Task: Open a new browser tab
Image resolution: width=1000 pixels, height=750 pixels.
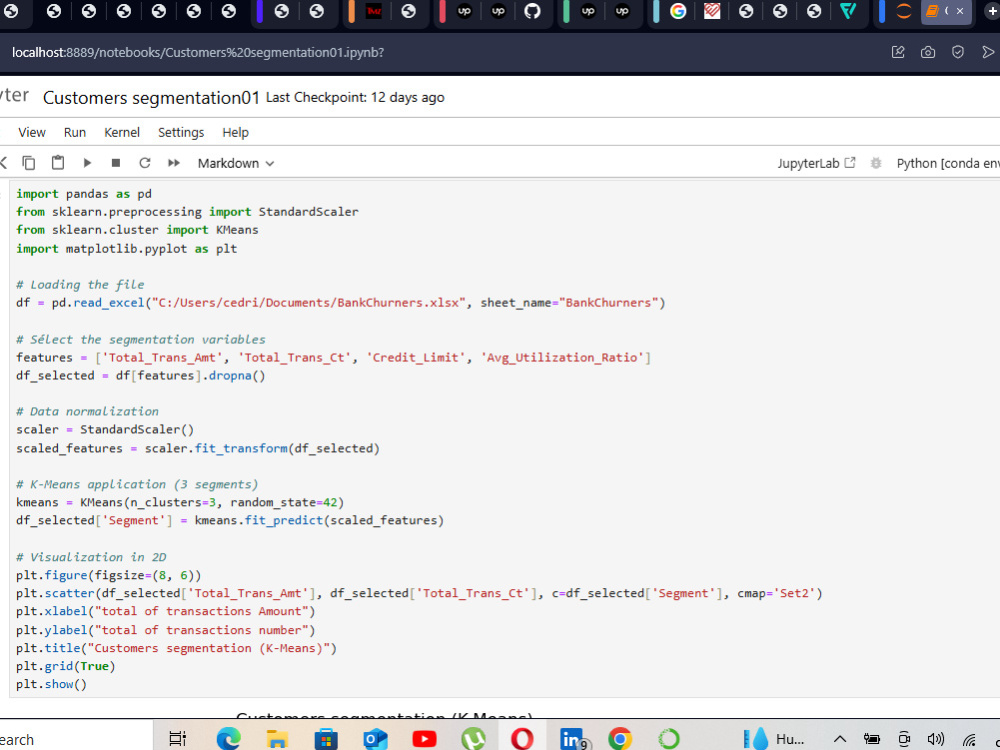Action: (992, 11)
